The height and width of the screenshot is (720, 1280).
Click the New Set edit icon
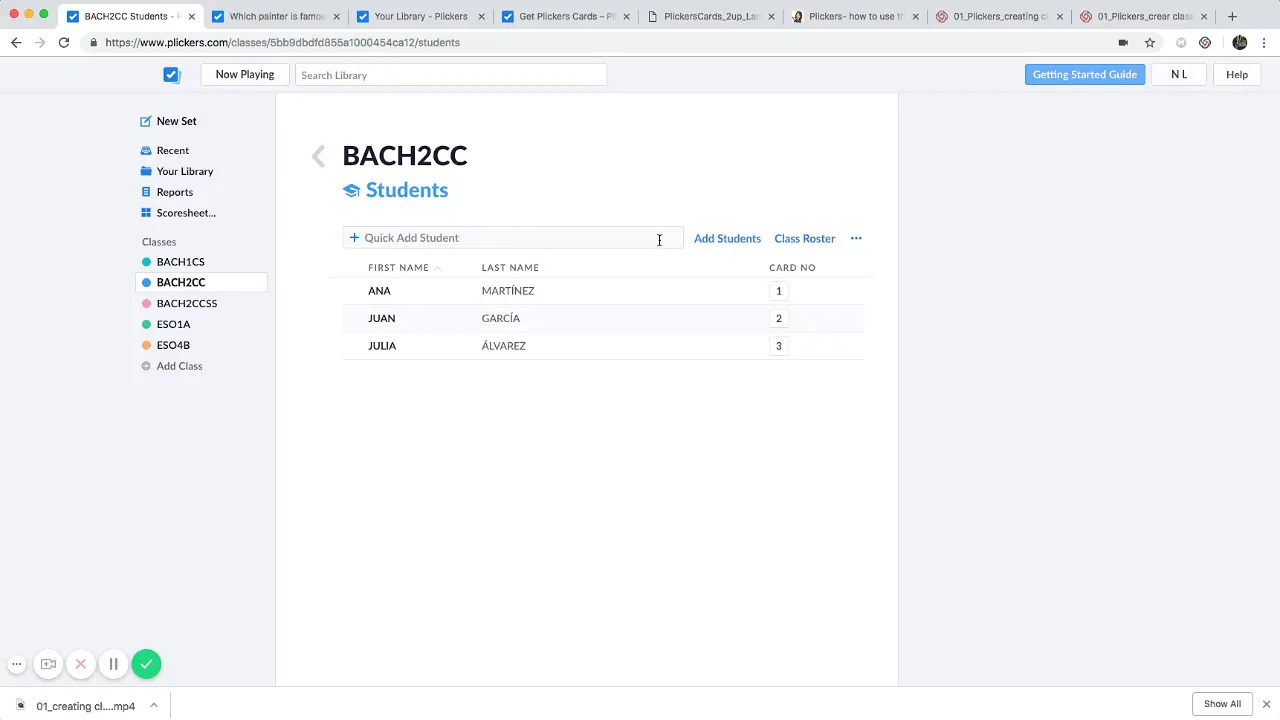[x=146, y=121]
